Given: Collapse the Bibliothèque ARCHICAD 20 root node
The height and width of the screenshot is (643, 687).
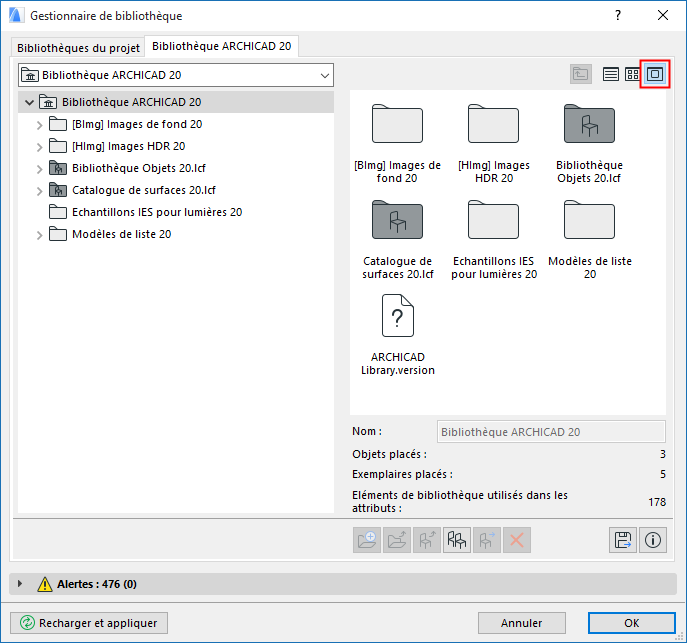Looking at the screenshot, I should click(x=29, y=102).
